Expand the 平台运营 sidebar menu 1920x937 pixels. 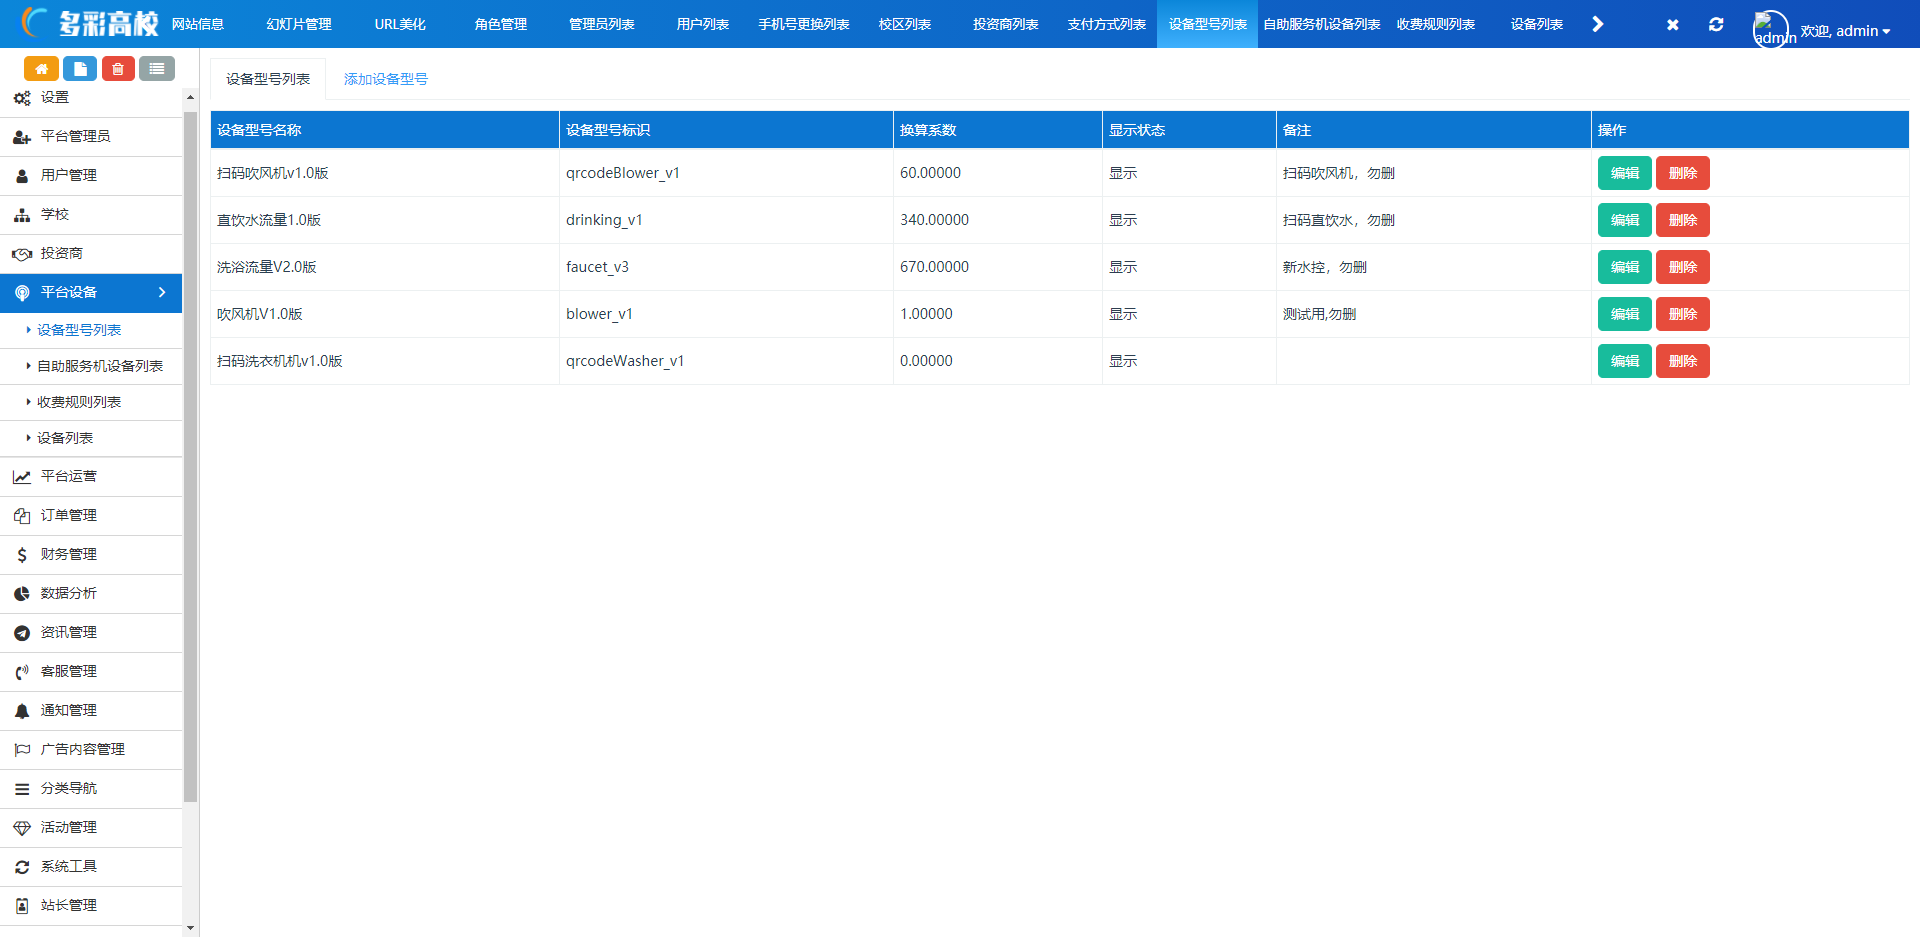click(91, 477)
